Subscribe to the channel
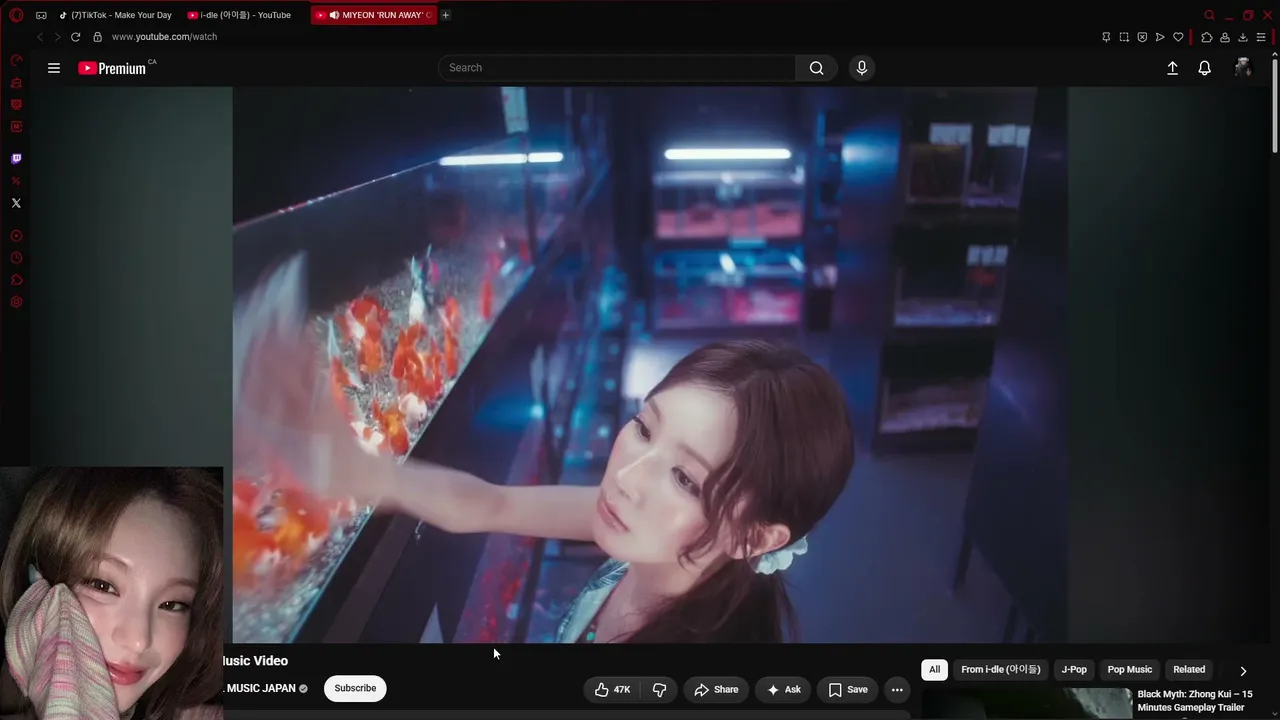 pyautogui.click(x=355, y=688)
